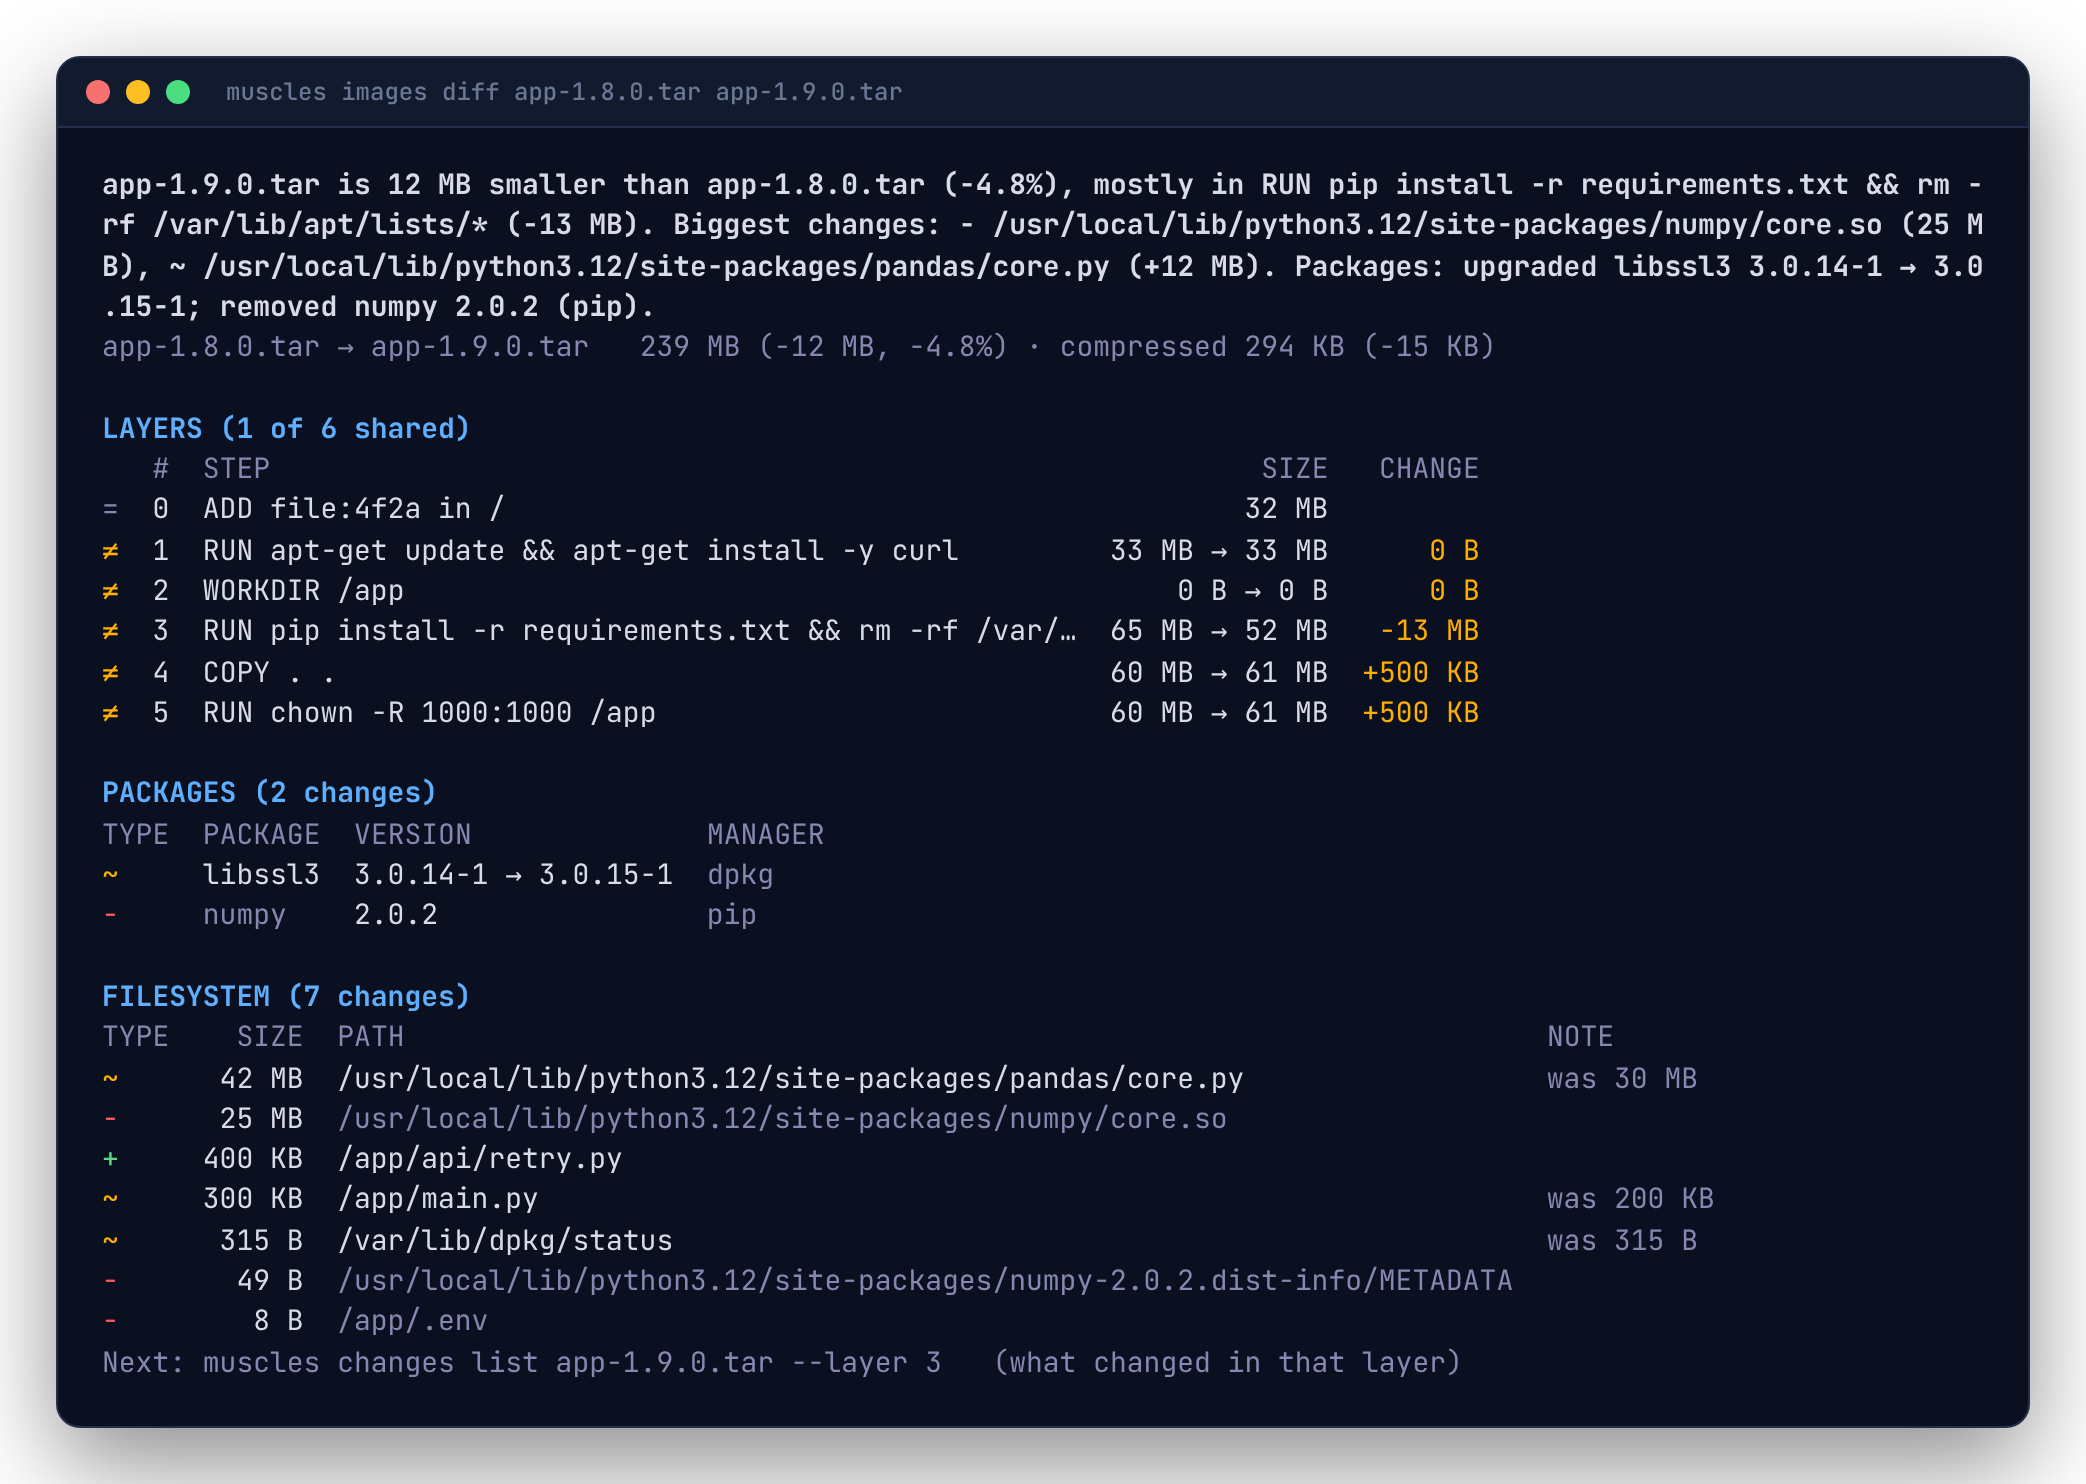The height and width of the screenshot is (1484, 2086).
Task: Click the green maximize window dot
Action: tap(178, 92)
